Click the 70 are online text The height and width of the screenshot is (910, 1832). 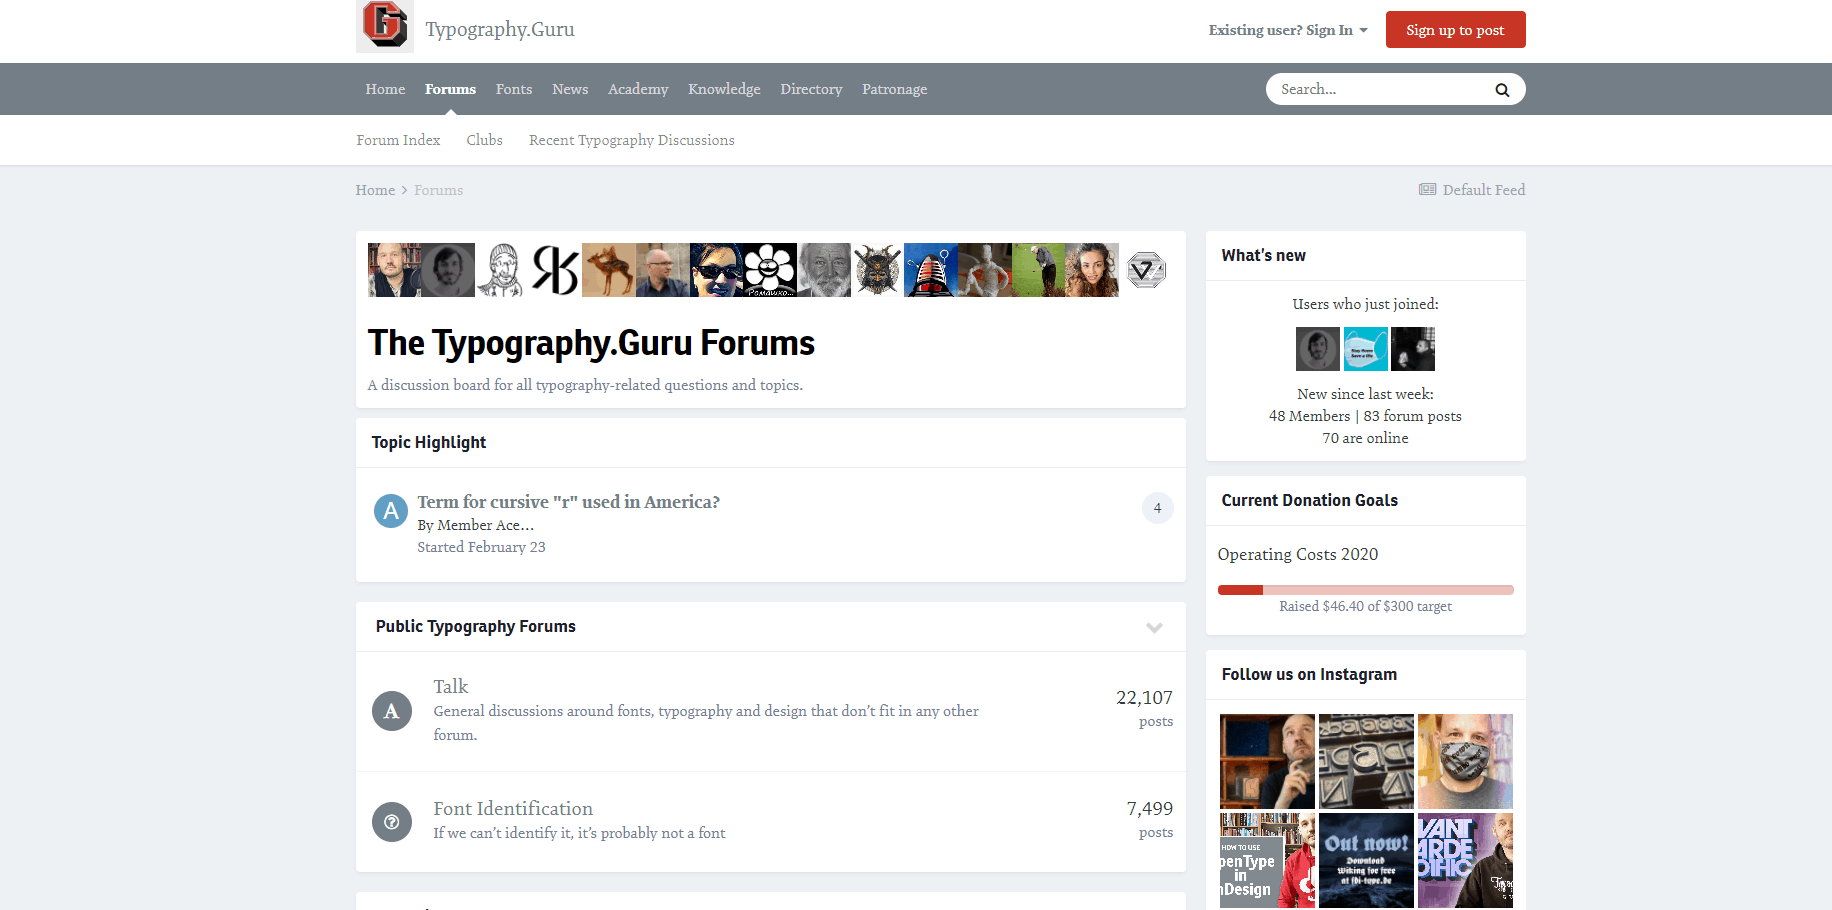click(1365, 438)
